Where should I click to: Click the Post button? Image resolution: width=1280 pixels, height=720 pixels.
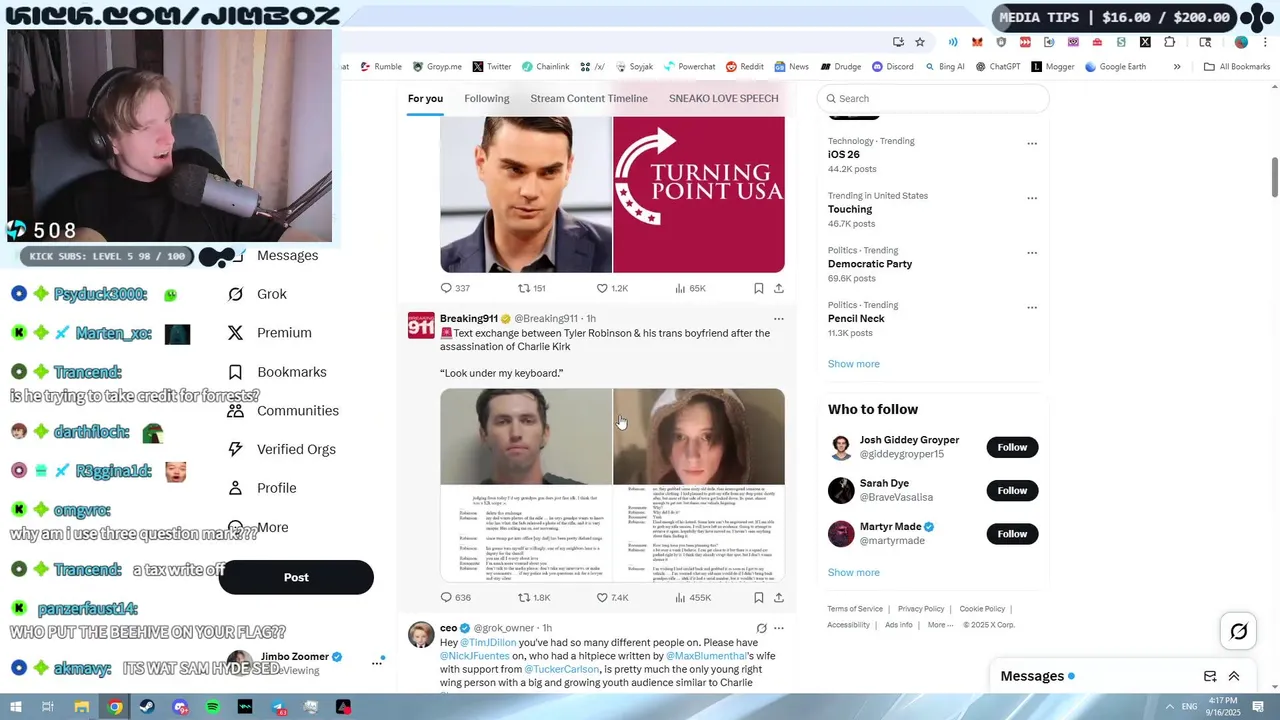[x=296, y=577]
